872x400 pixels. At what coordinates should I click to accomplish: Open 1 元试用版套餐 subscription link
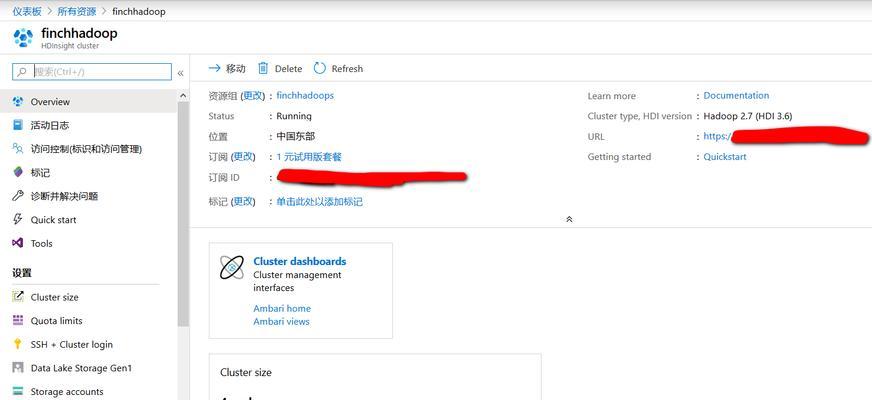309,157
